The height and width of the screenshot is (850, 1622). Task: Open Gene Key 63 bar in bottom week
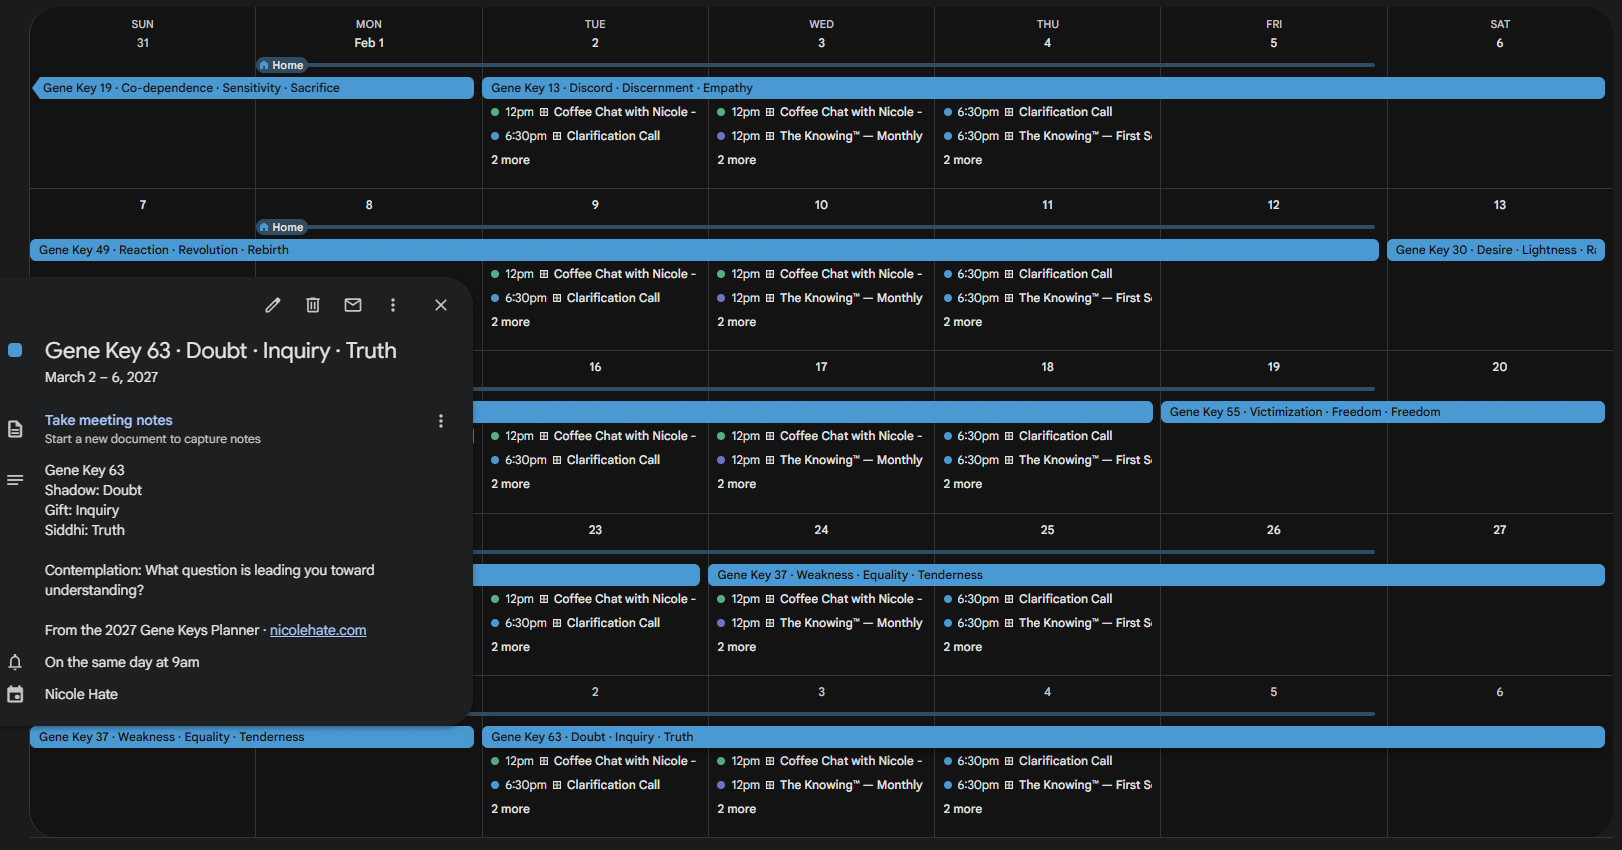coord(1043,737)
